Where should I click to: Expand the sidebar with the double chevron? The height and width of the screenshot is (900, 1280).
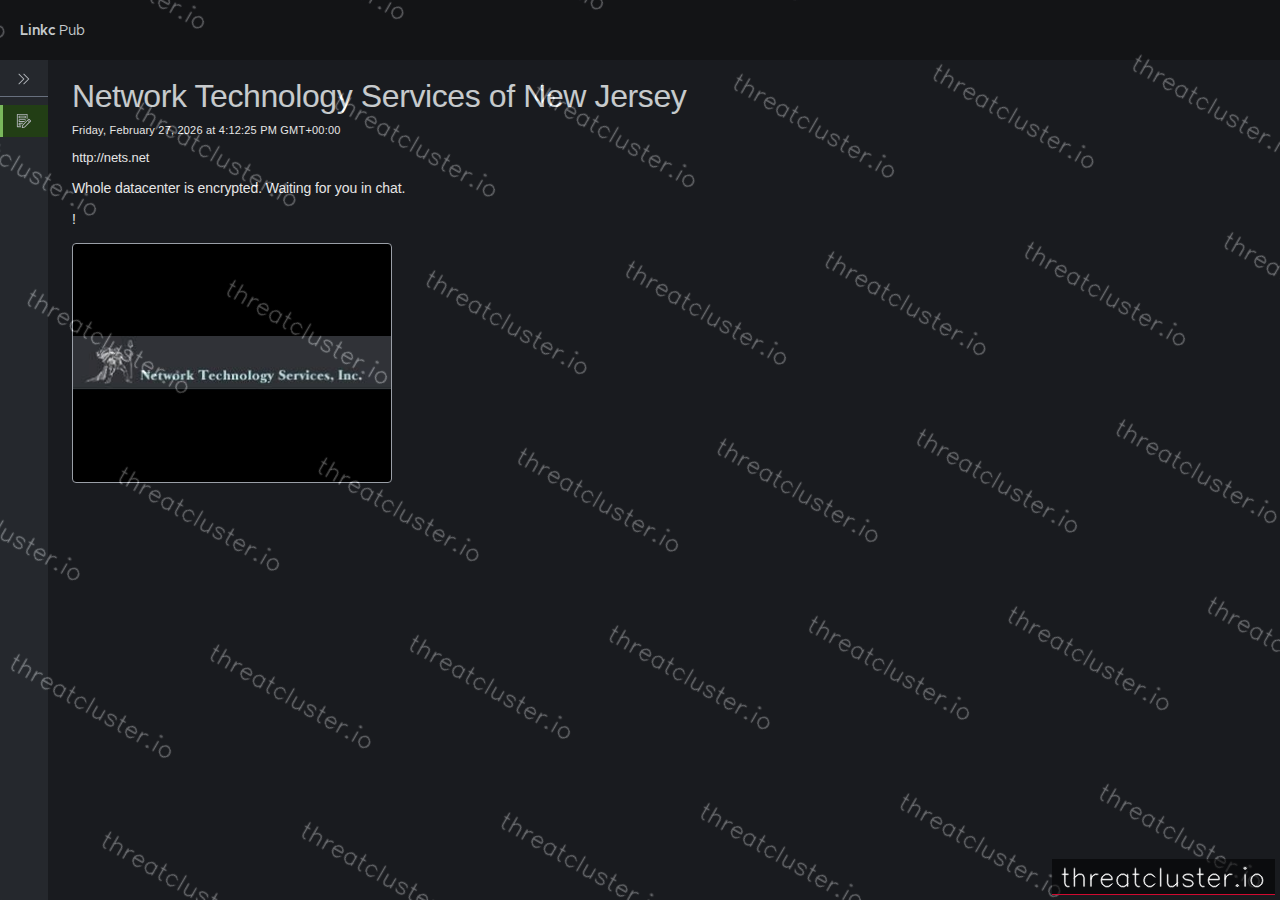pyautogui.click(x=24, y=79)
